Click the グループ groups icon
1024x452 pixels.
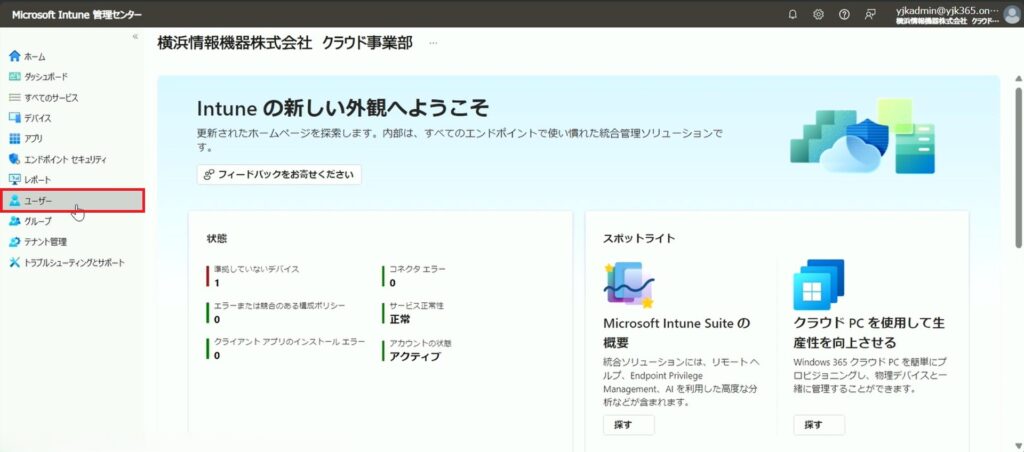14,221
